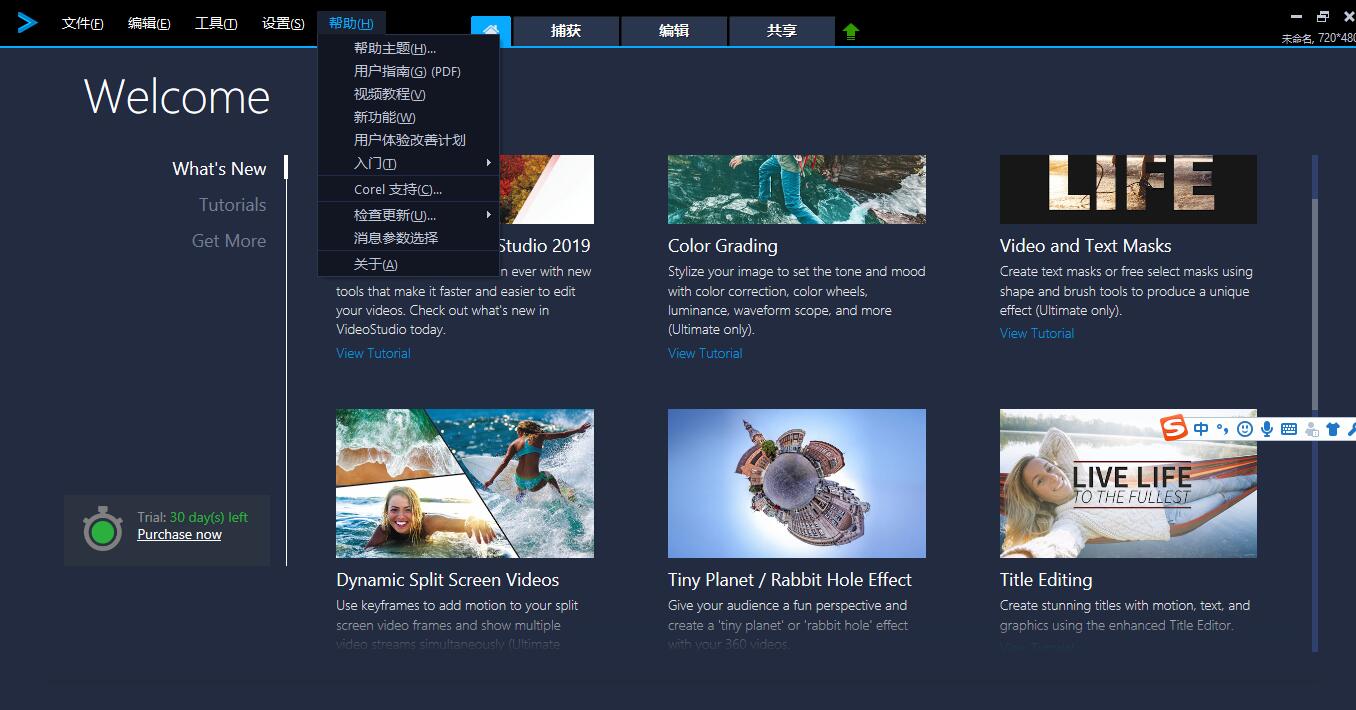Select Get More in sidebar
1356x710 pixels.
tap(229, 240)
